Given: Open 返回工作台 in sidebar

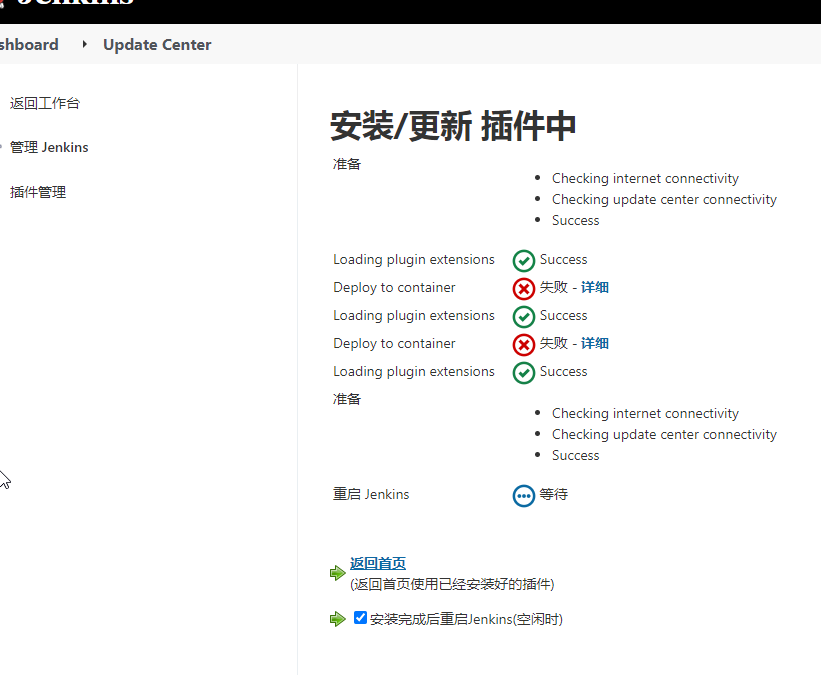Looking at the screenshot, I should click(x=45, y=103).
